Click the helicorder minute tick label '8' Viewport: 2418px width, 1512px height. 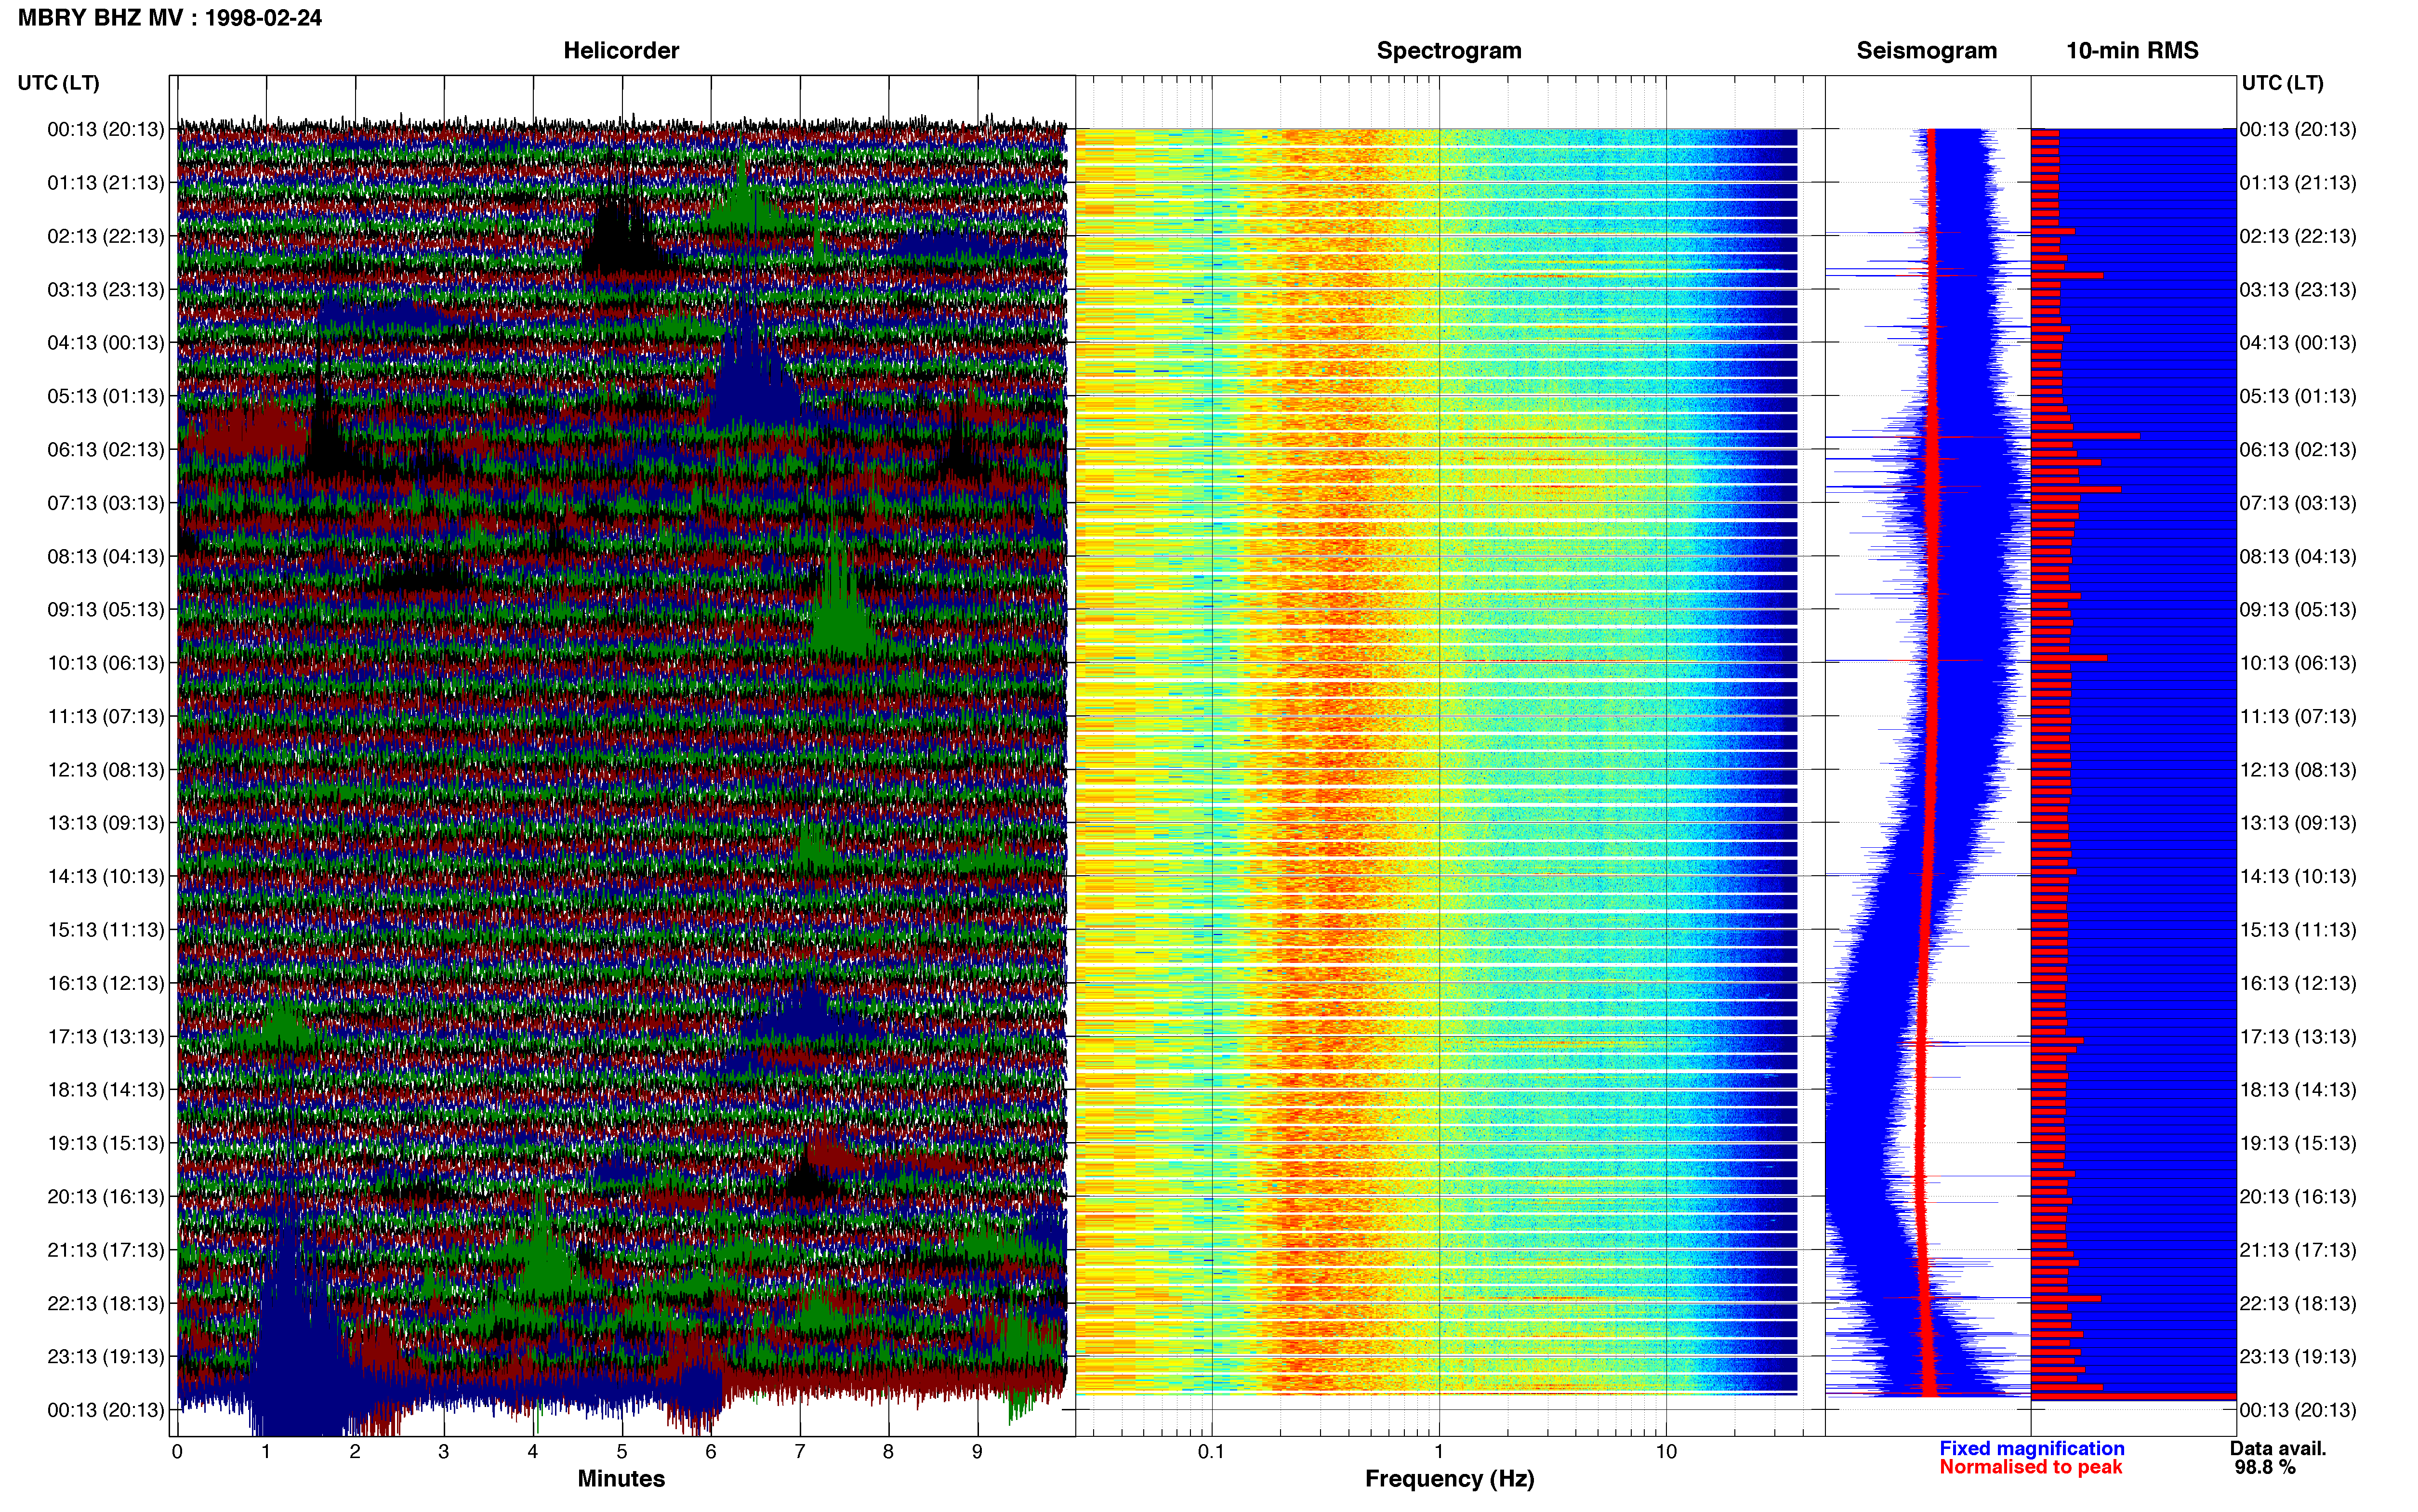(x=889, y=1452)
